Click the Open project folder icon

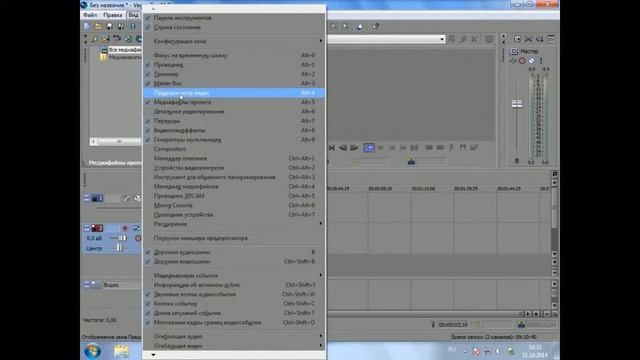[x=98, y=27]
